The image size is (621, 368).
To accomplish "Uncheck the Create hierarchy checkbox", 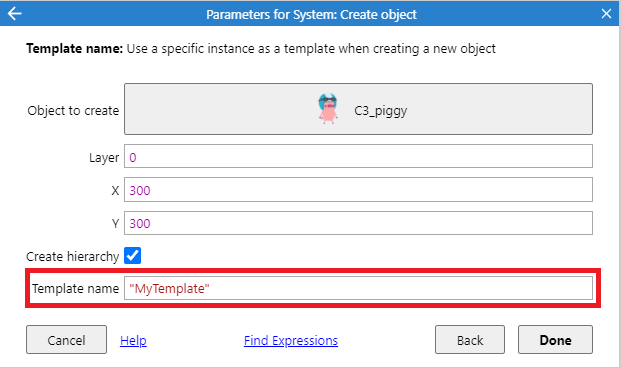I will click(x=132, y=256).
